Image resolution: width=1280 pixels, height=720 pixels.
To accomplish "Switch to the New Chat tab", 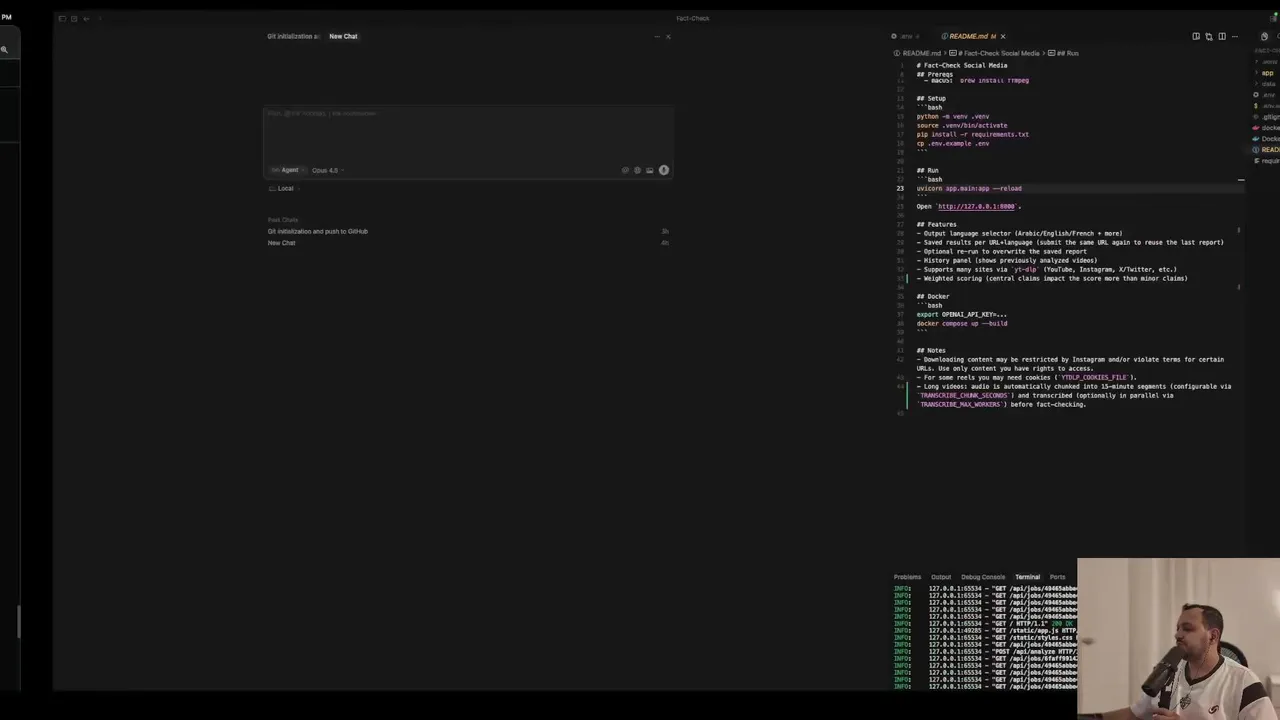I will [x=343, y=36].
